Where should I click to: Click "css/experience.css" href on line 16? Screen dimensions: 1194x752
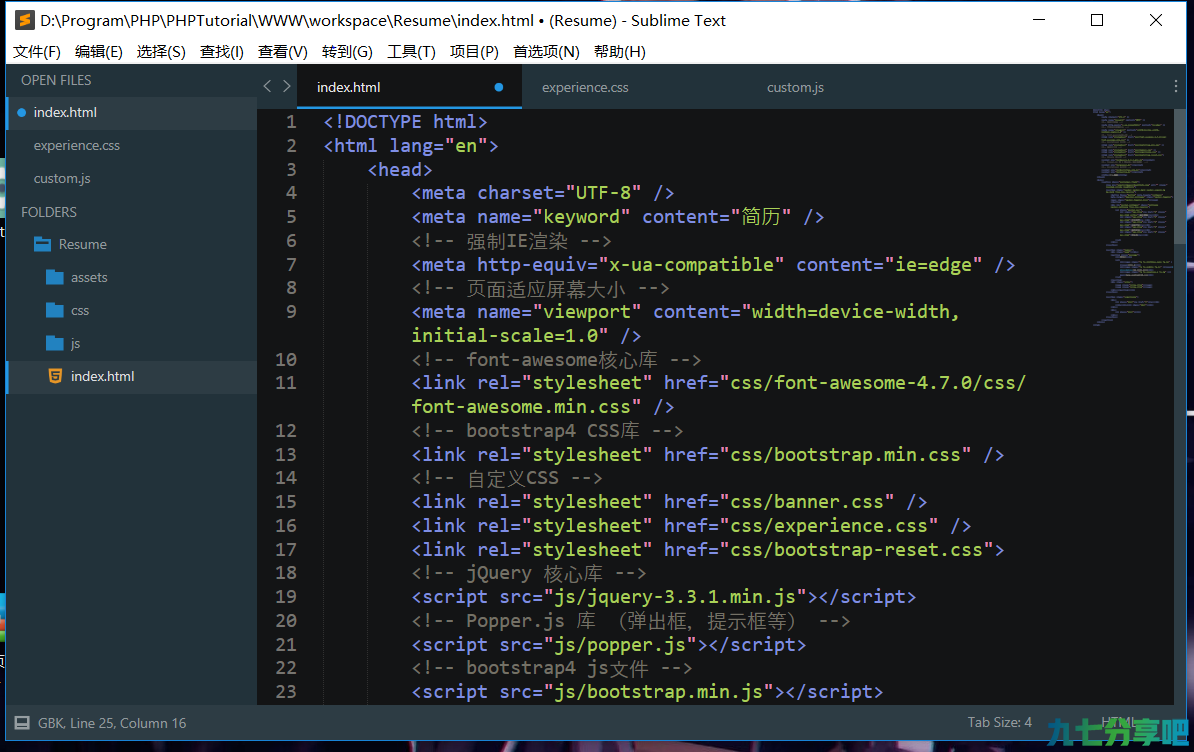tap(828, 526)
